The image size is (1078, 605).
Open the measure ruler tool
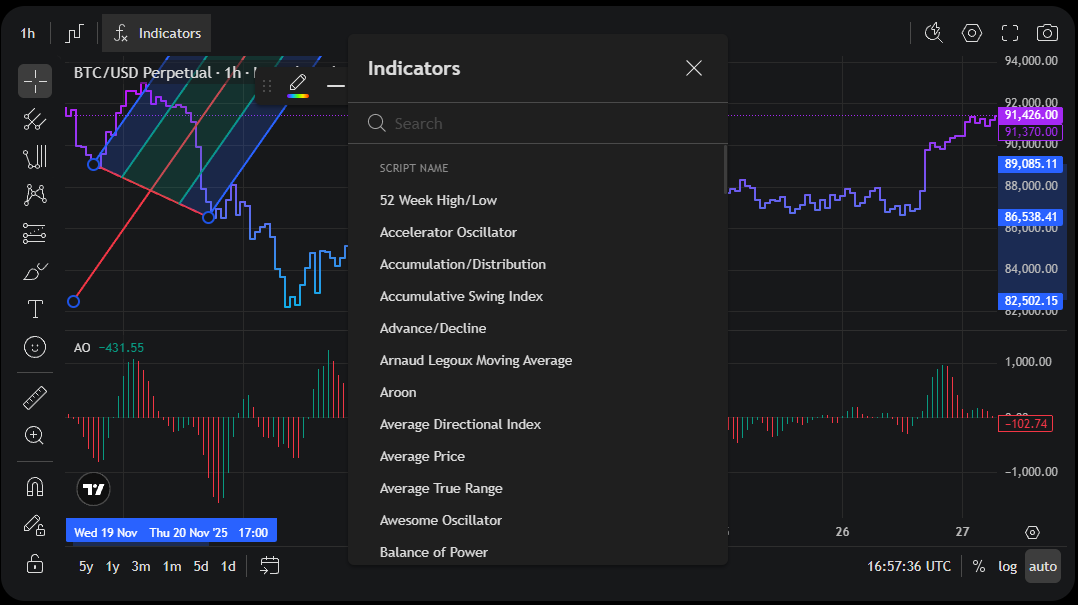coord(35,397)
